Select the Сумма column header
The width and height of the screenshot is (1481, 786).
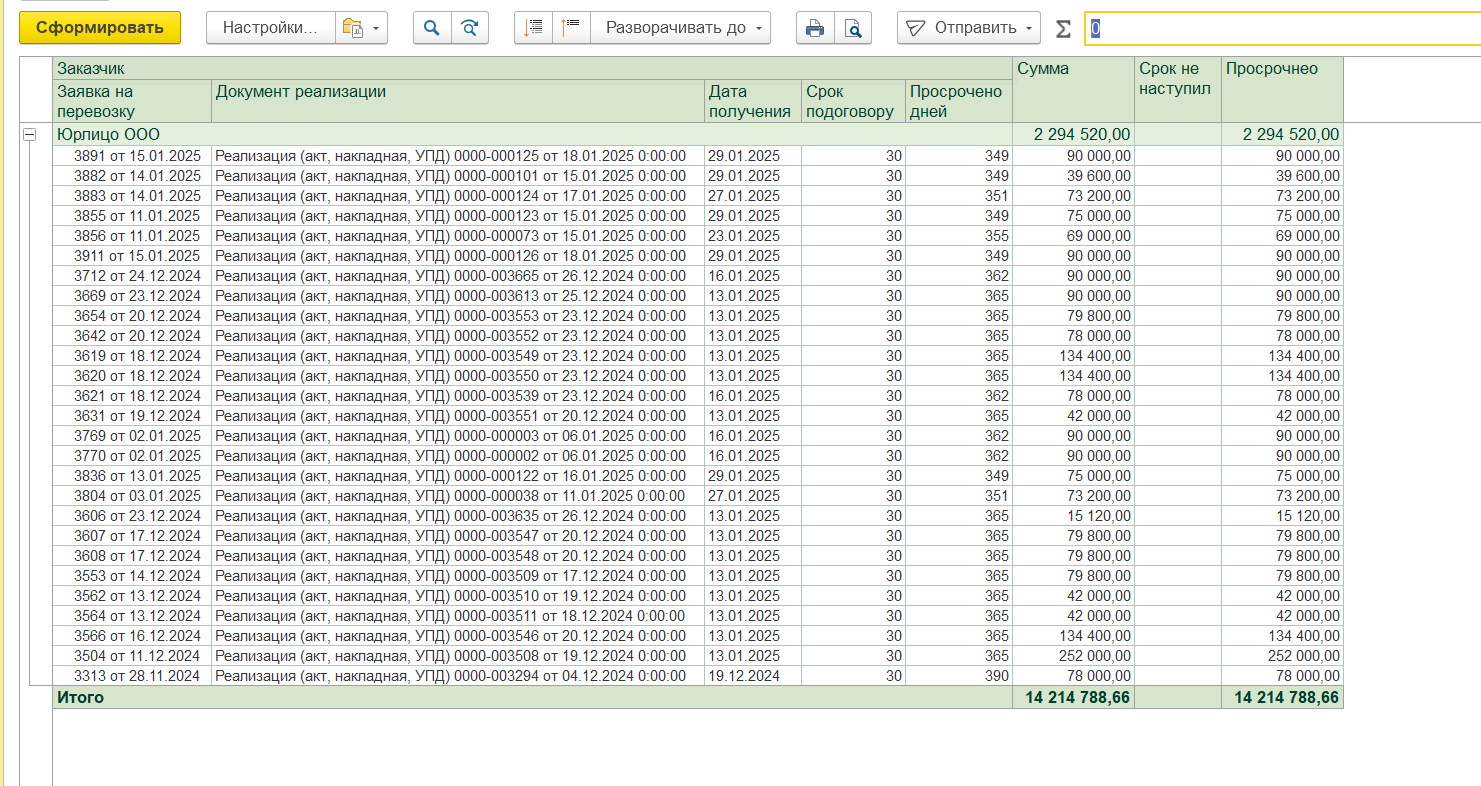(x=1074, y=90)
